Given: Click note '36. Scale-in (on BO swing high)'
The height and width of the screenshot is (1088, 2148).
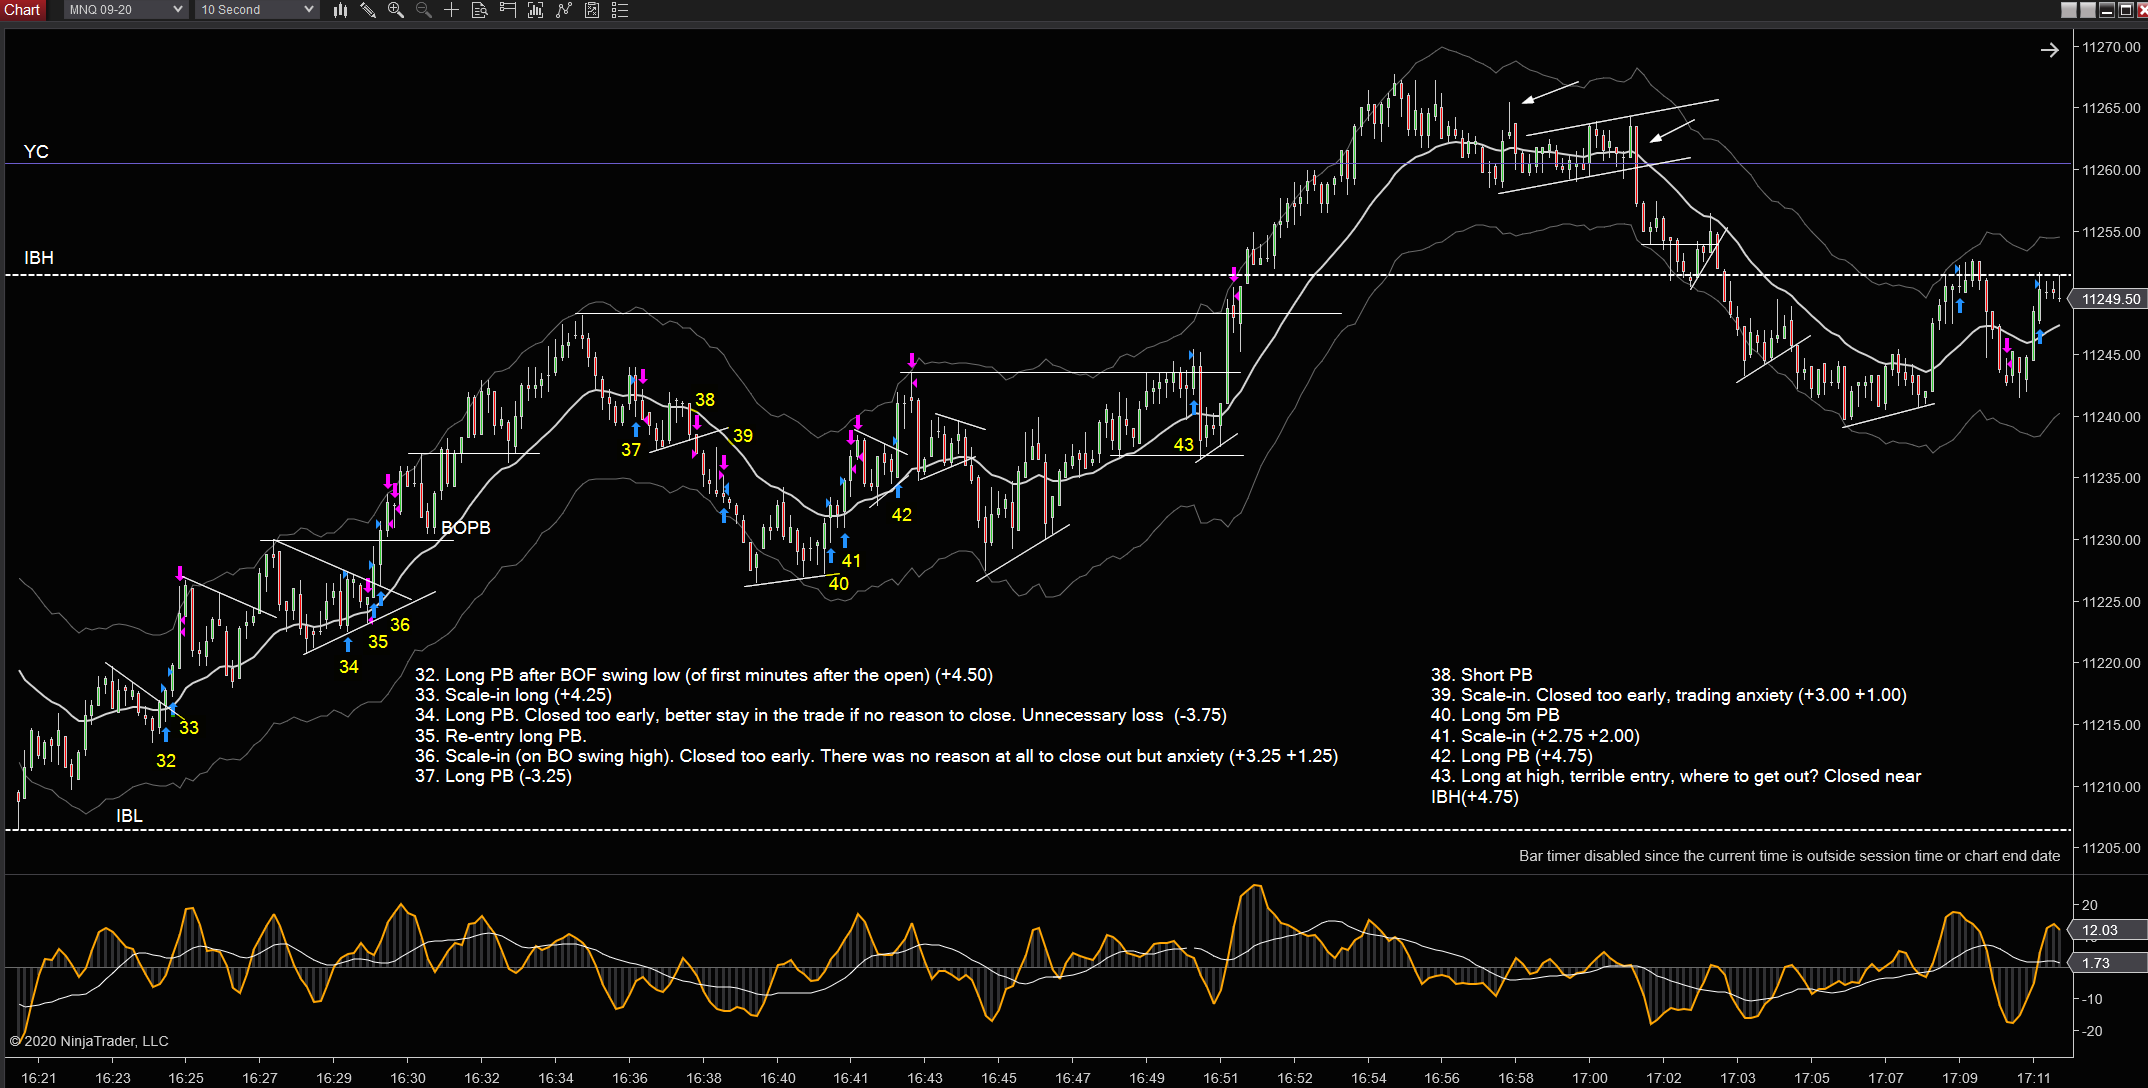Looking at the screenshot, I should tap(877, 756).
